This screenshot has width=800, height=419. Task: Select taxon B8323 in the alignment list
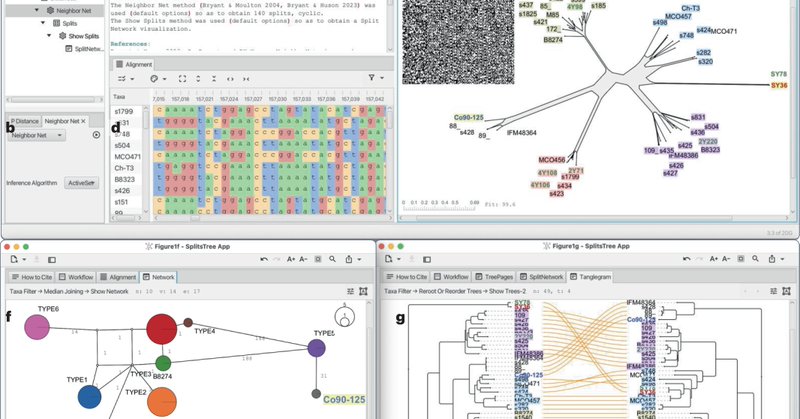(124, 179)
